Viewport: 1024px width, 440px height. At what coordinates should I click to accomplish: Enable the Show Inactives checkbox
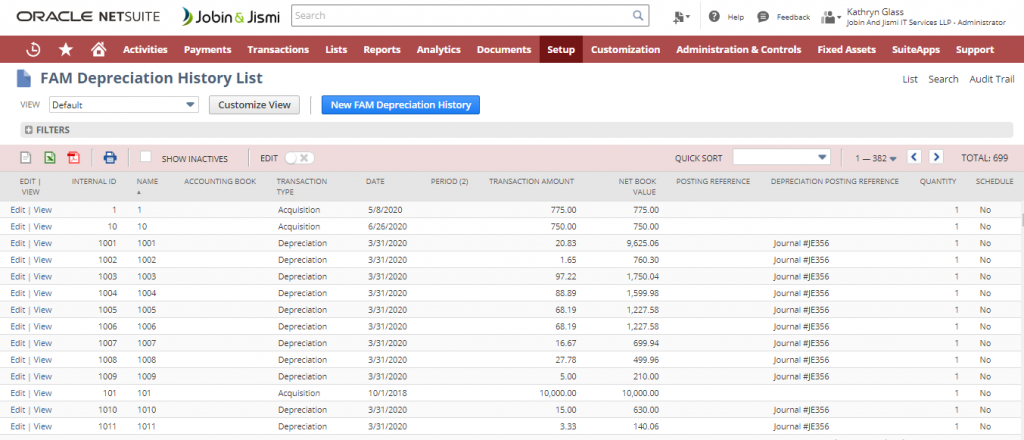coord(146,157)
